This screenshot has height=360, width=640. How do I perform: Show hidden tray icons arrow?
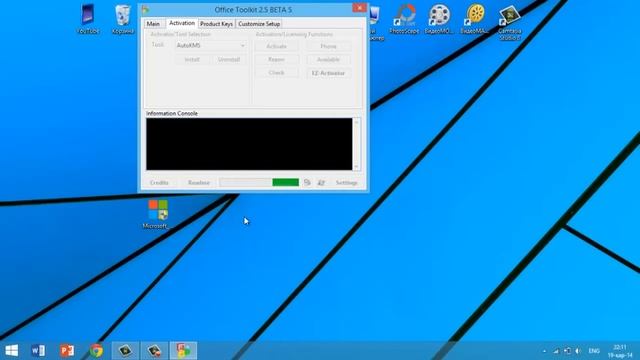[544, 351]
